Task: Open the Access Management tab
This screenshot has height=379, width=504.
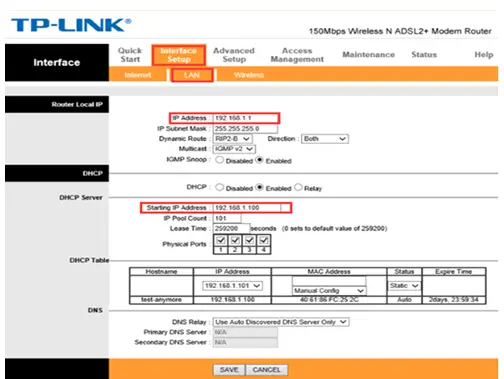Action: point(297,55)
